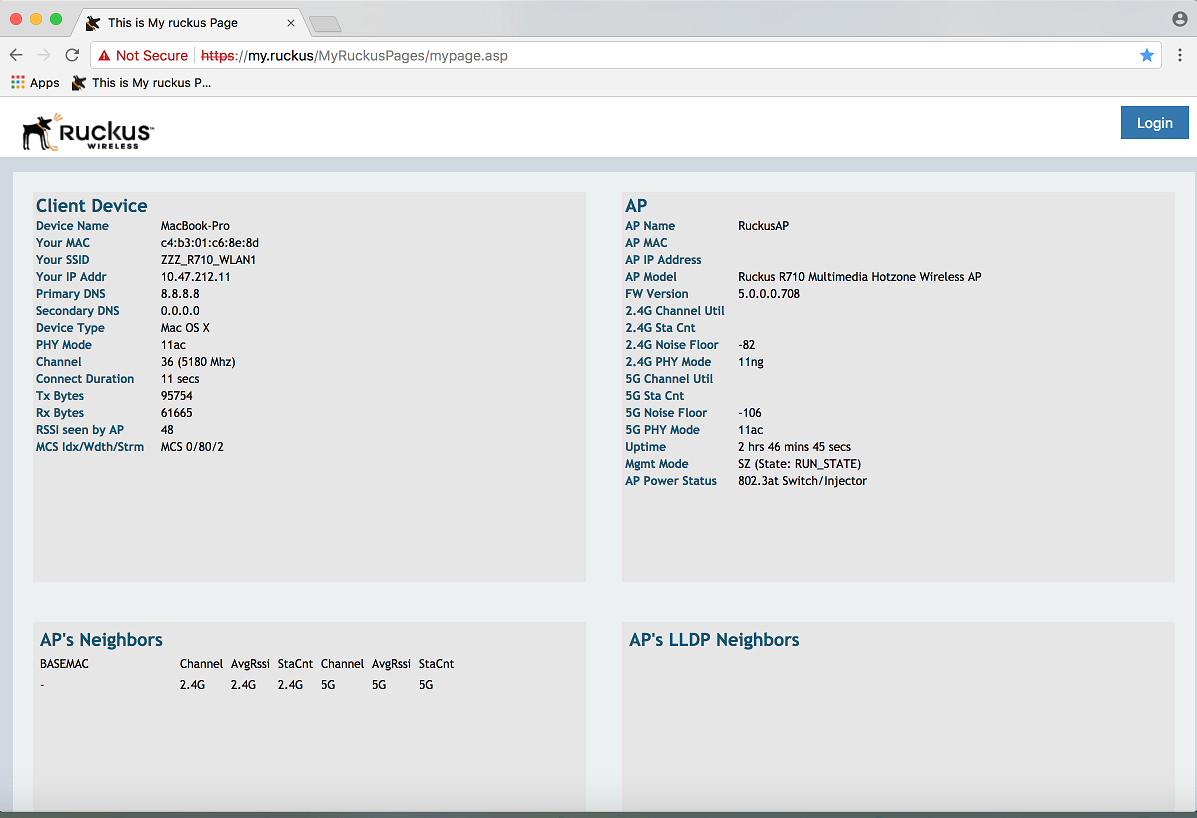Click the Ruckus Wireless logo
The height and width of the screenshot is (818, 1197).
(x=88, y=133)
